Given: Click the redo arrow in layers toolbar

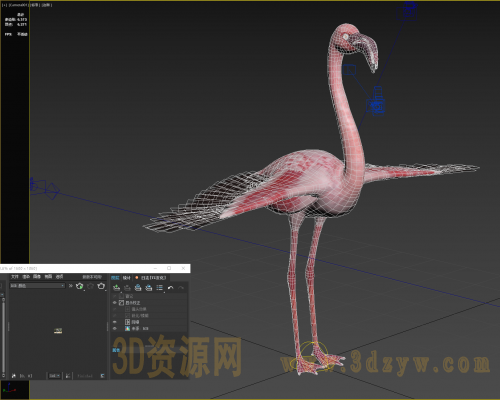Looking at the screenshot, I should 181,288.
